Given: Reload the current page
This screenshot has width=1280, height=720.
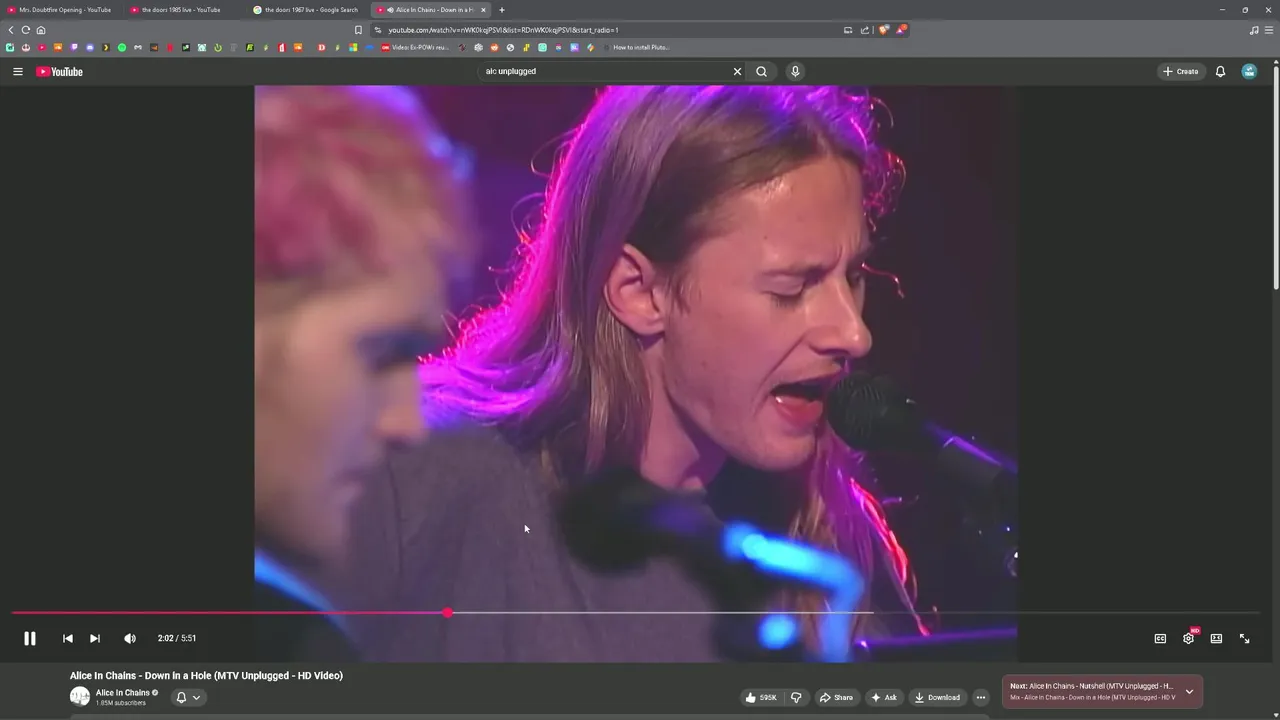Looking at the screenshot, I should point(26,30).
